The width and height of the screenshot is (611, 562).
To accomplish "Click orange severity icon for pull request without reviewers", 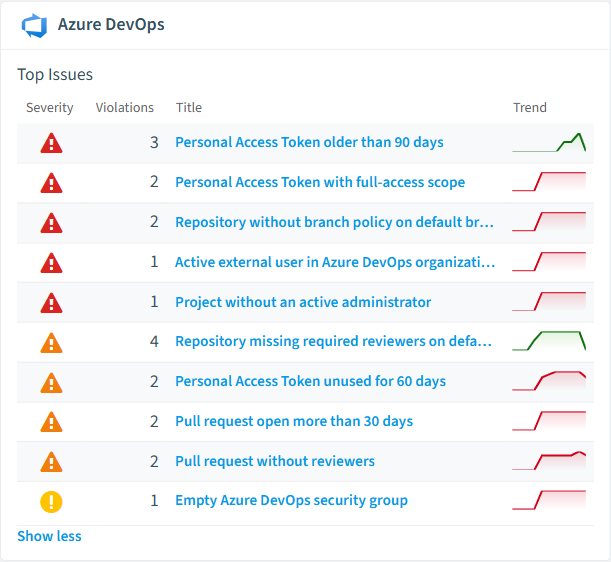I will point(51,462).
